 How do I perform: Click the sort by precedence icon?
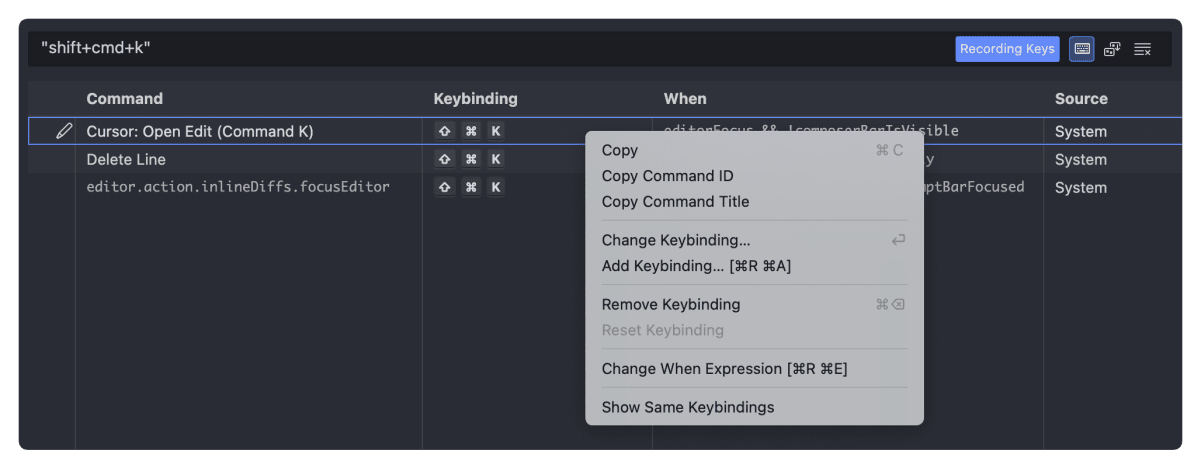click(x=1112, y=49)
